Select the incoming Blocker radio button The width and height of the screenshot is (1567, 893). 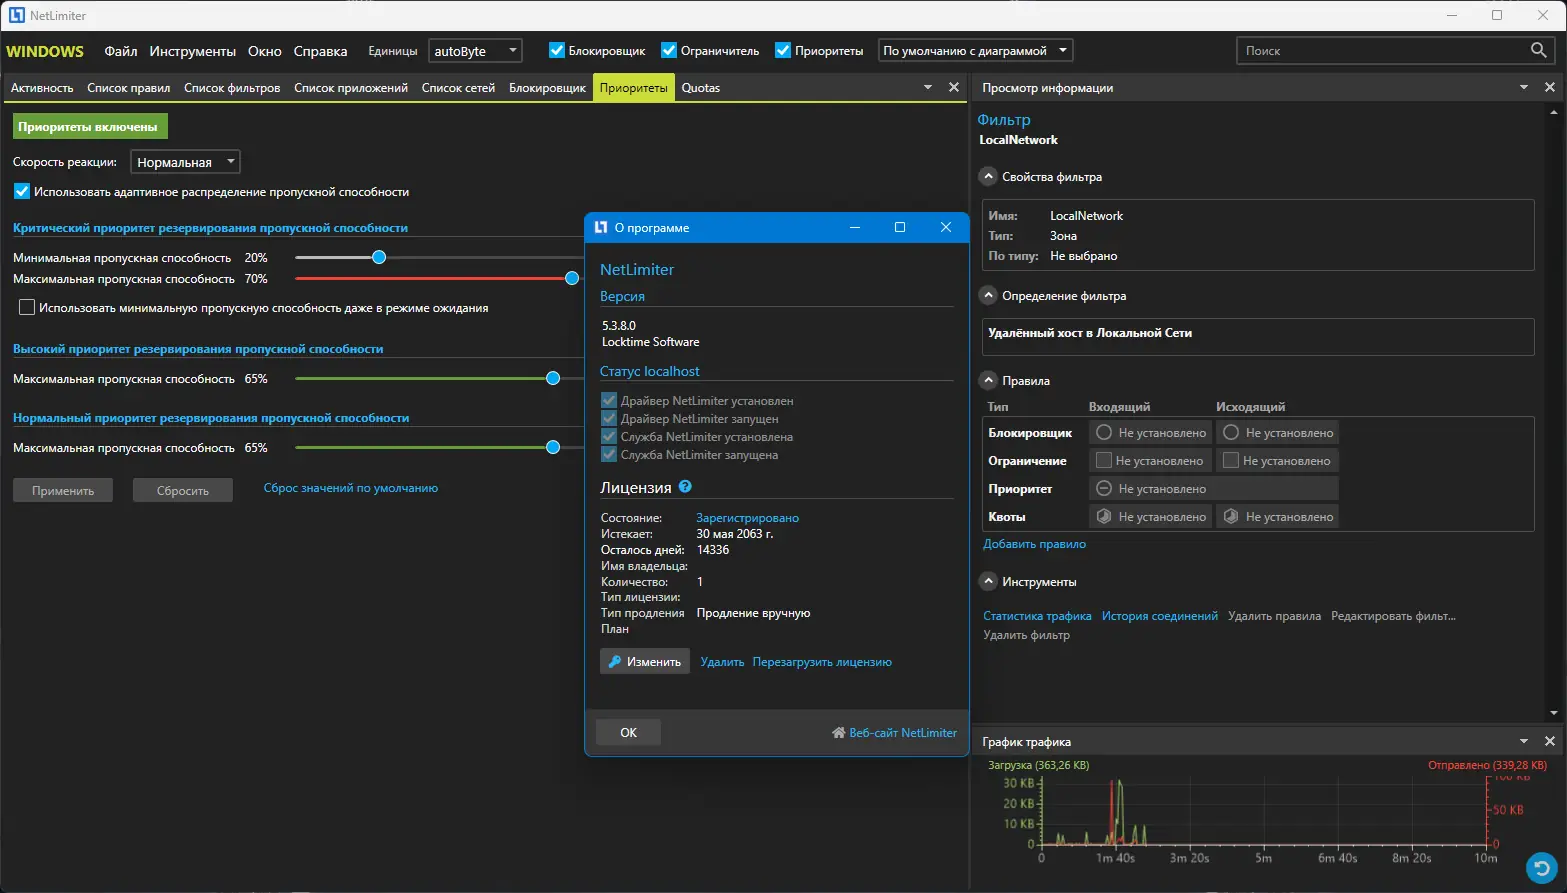point(1104,433)
